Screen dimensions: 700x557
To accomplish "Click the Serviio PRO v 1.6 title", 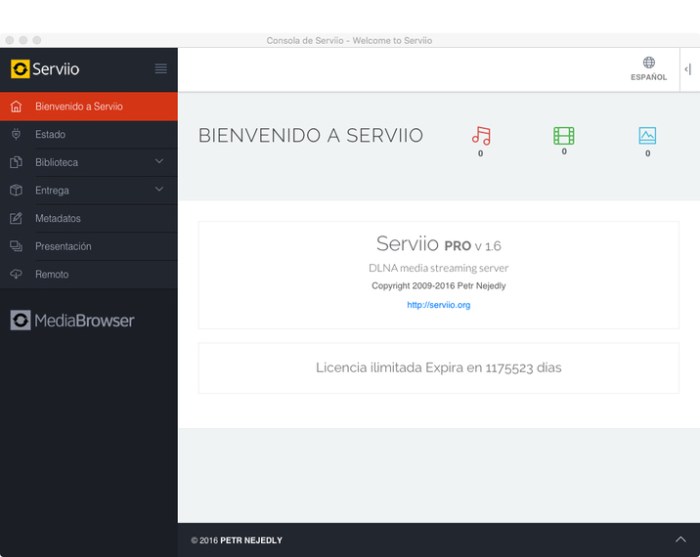I will pos(438,244).
